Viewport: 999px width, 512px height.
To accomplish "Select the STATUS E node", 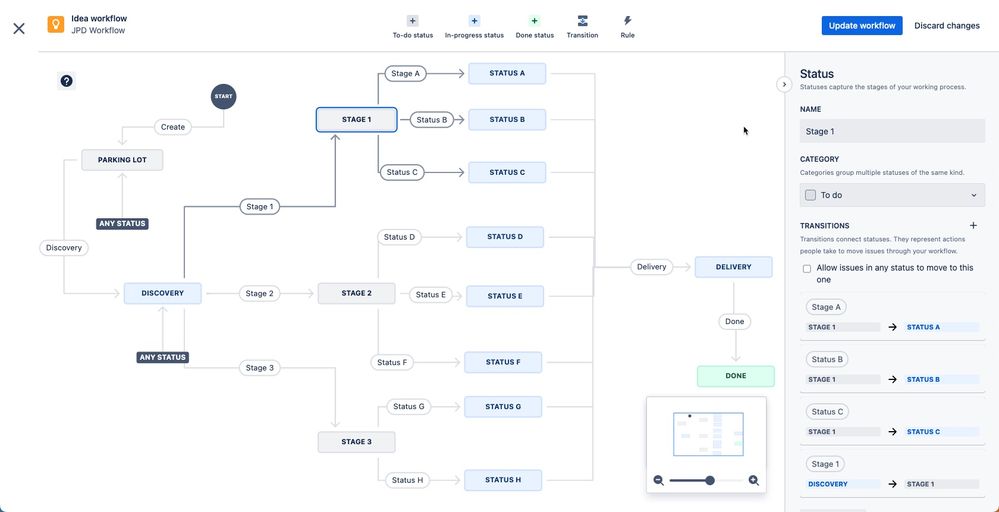I will pos(505,295).
